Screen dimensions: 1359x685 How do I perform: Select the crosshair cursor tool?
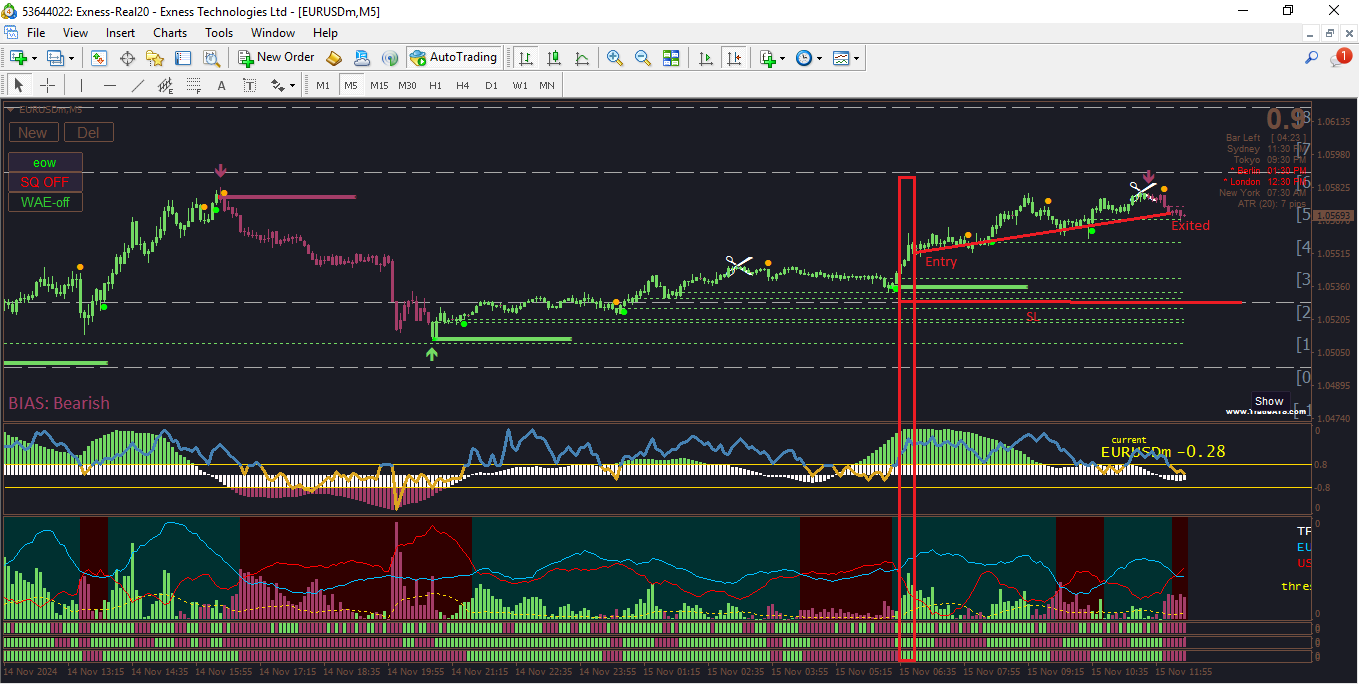(47, 85)
